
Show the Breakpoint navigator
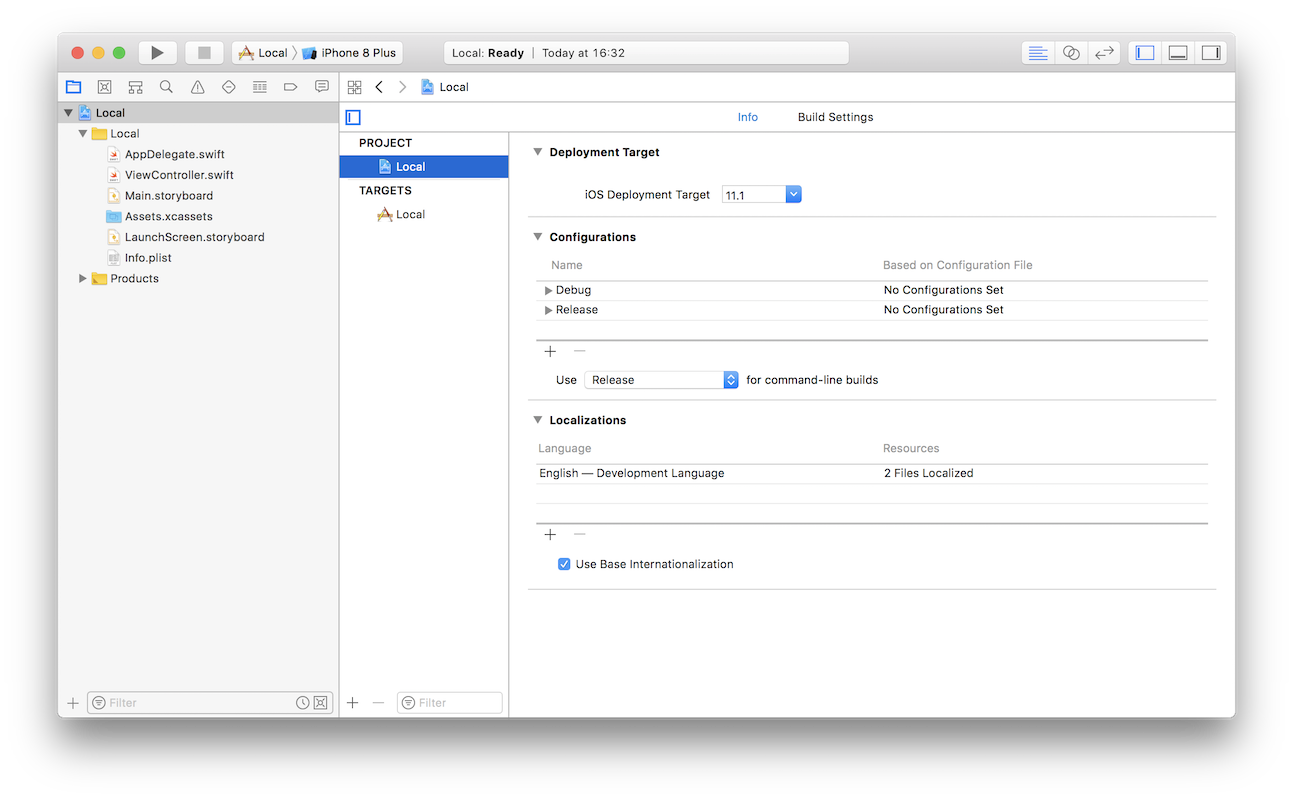pos(290,87)
